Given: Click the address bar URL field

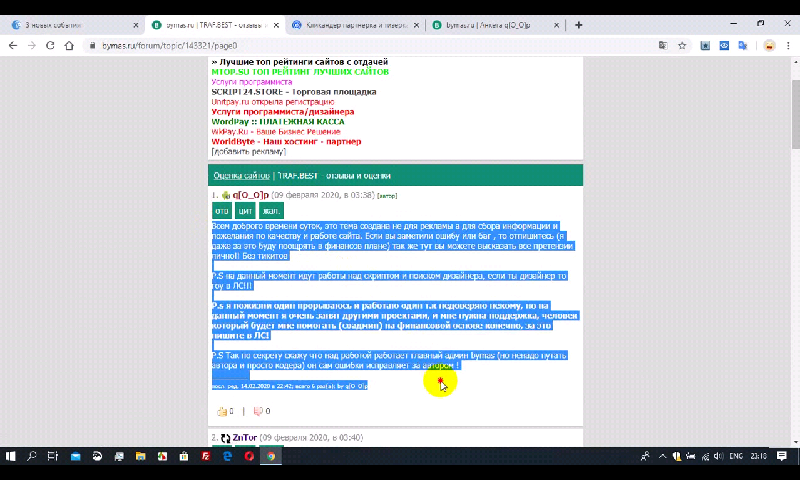Looking at the screenshot, I should coord(350,45).
